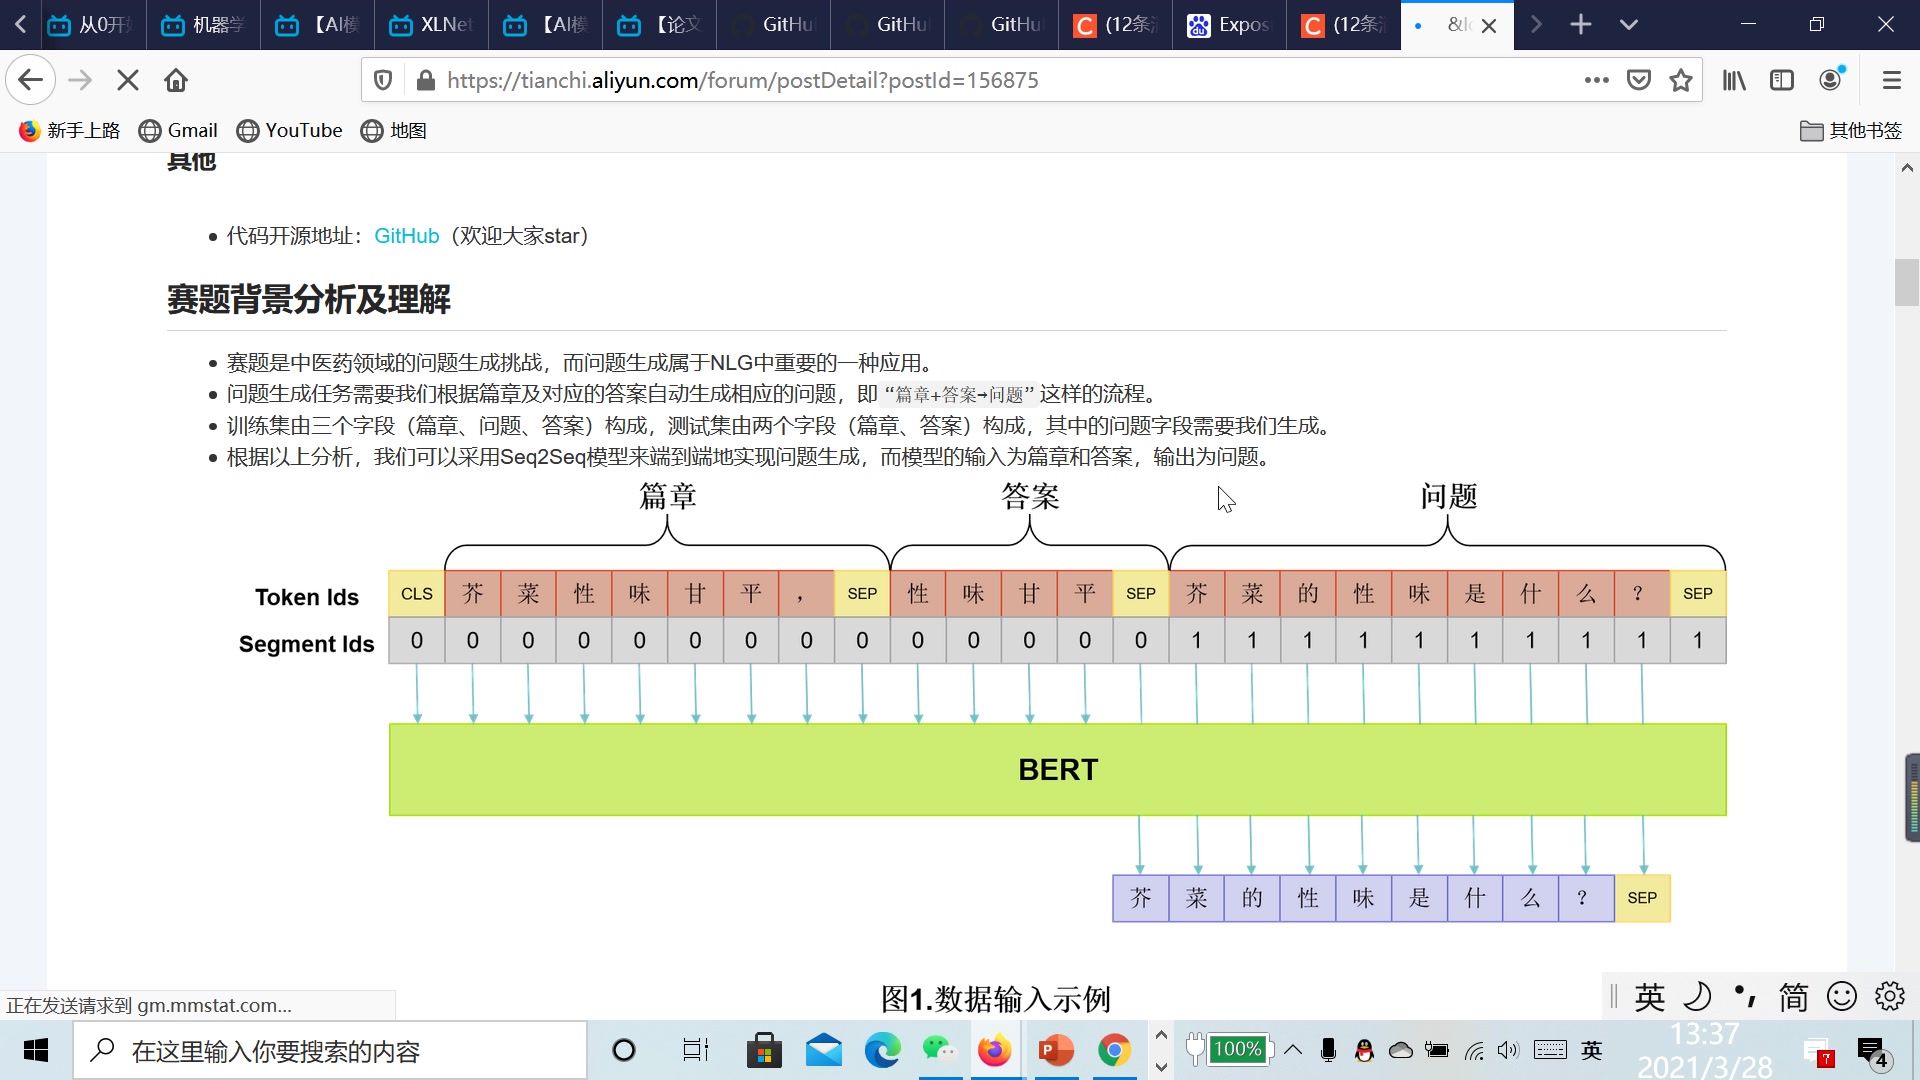The width and height of the screenshot is (1920, 1080).
Task: Bookmark this page with star
Action: [x=1681, y=80]
